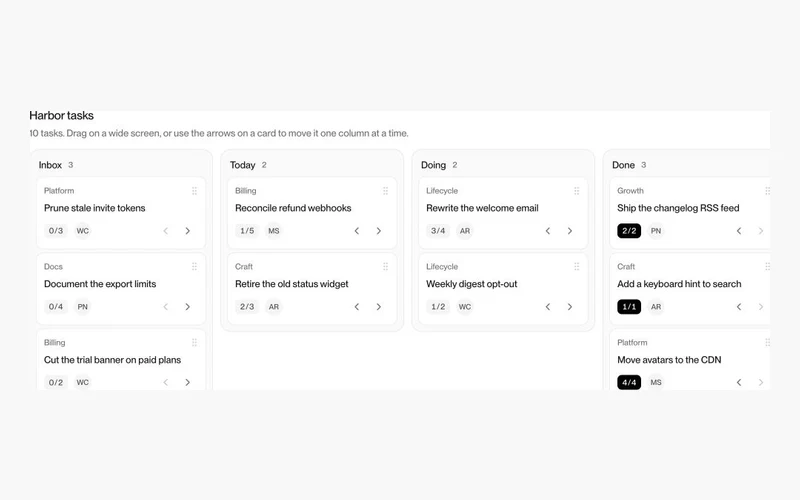Move 'Prune stale invite tokens' right with arrow

coord(188,231)
